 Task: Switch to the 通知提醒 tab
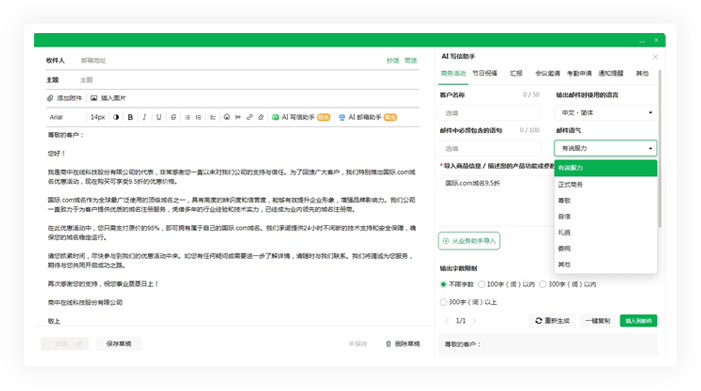coord(611,73)
